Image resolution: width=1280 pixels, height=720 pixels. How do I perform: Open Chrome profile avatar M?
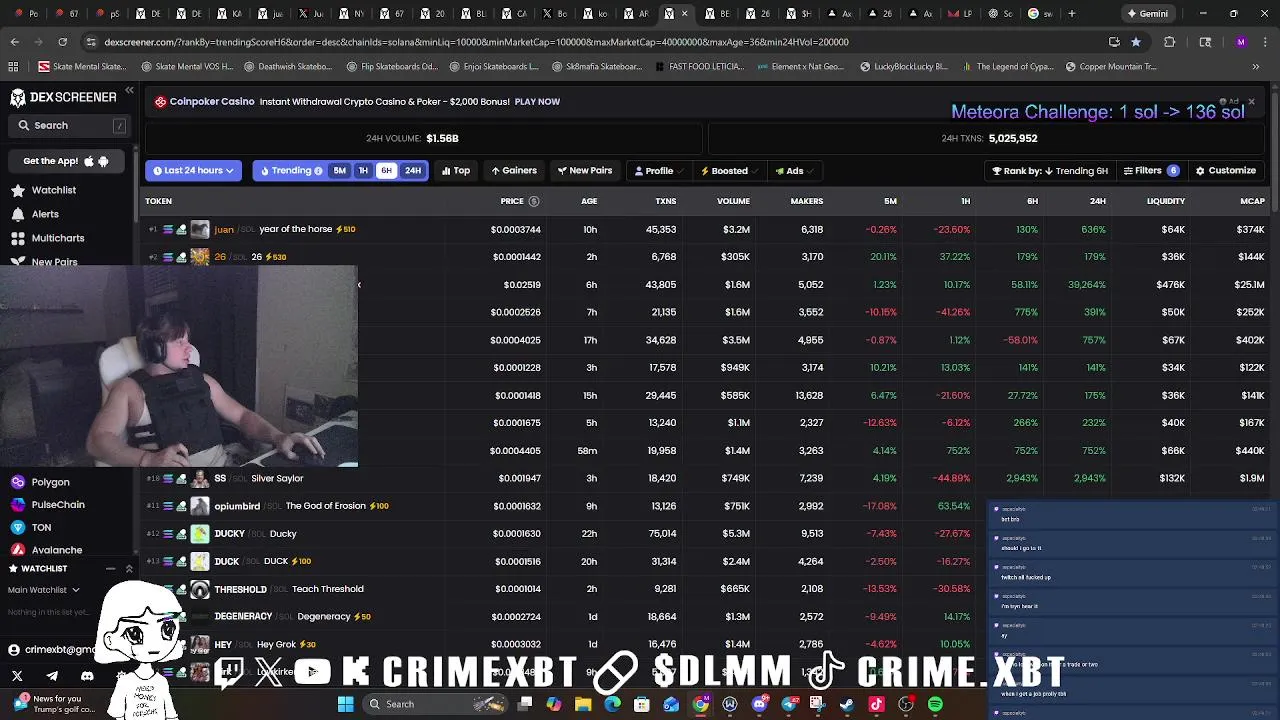1241,42
